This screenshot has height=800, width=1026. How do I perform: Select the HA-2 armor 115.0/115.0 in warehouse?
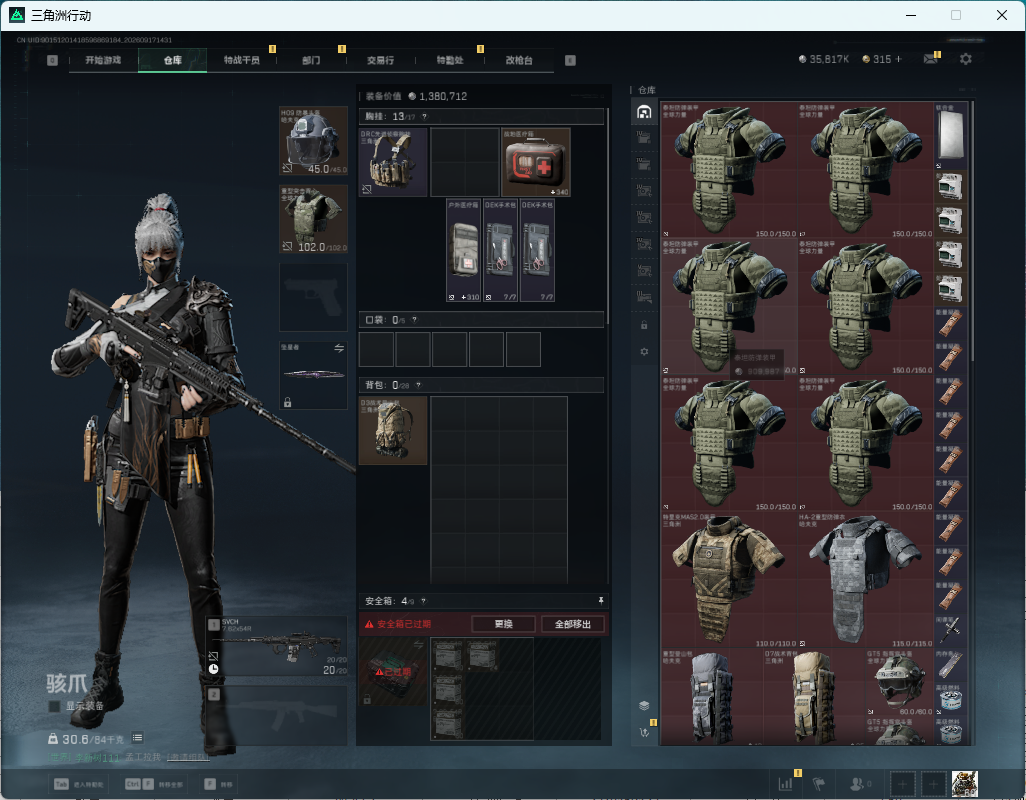[x=865, y=580]
